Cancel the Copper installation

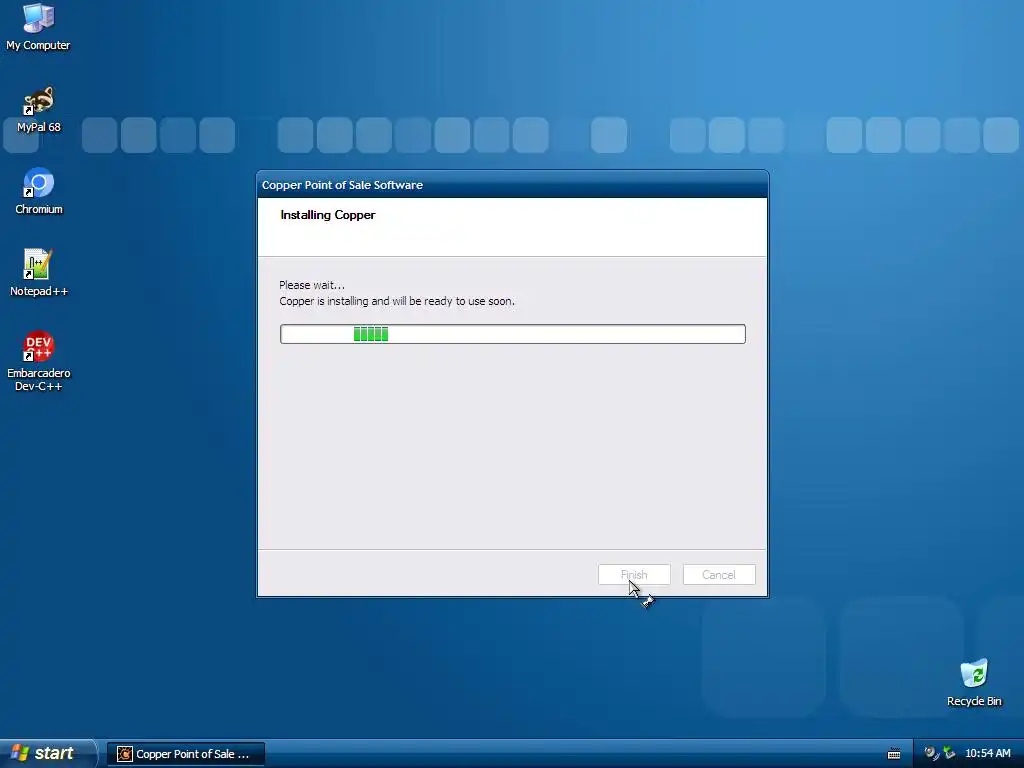[x=719, y=575]
